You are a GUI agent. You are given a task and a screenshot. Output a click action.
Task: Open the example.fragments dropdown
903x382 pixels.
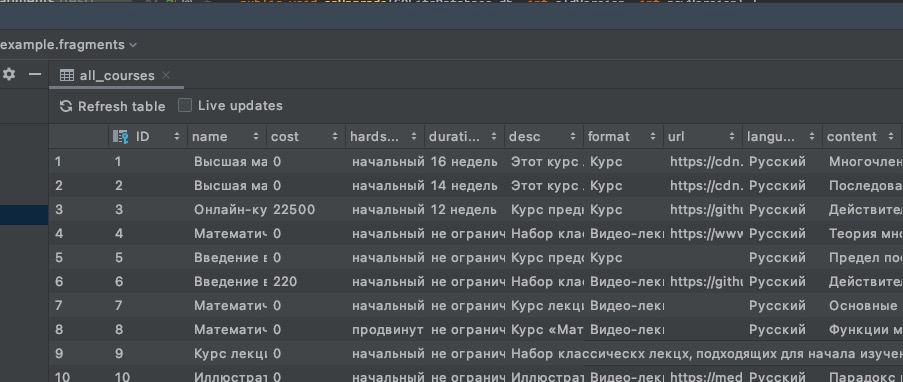[x=68, y=44]
